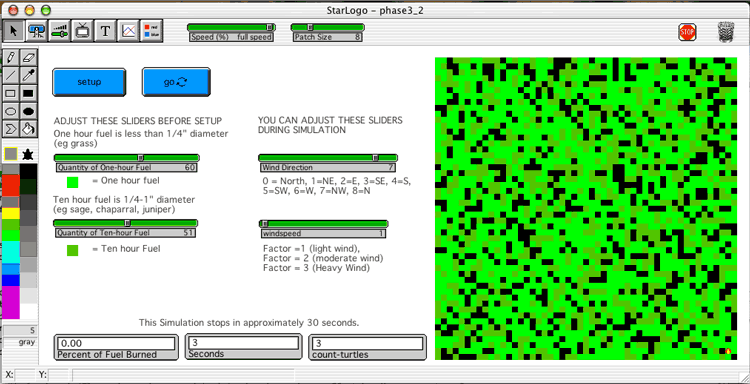Select the line drawing tool
Image resolution: width=750 pixels, height=384 pixels.
point(11,76)
